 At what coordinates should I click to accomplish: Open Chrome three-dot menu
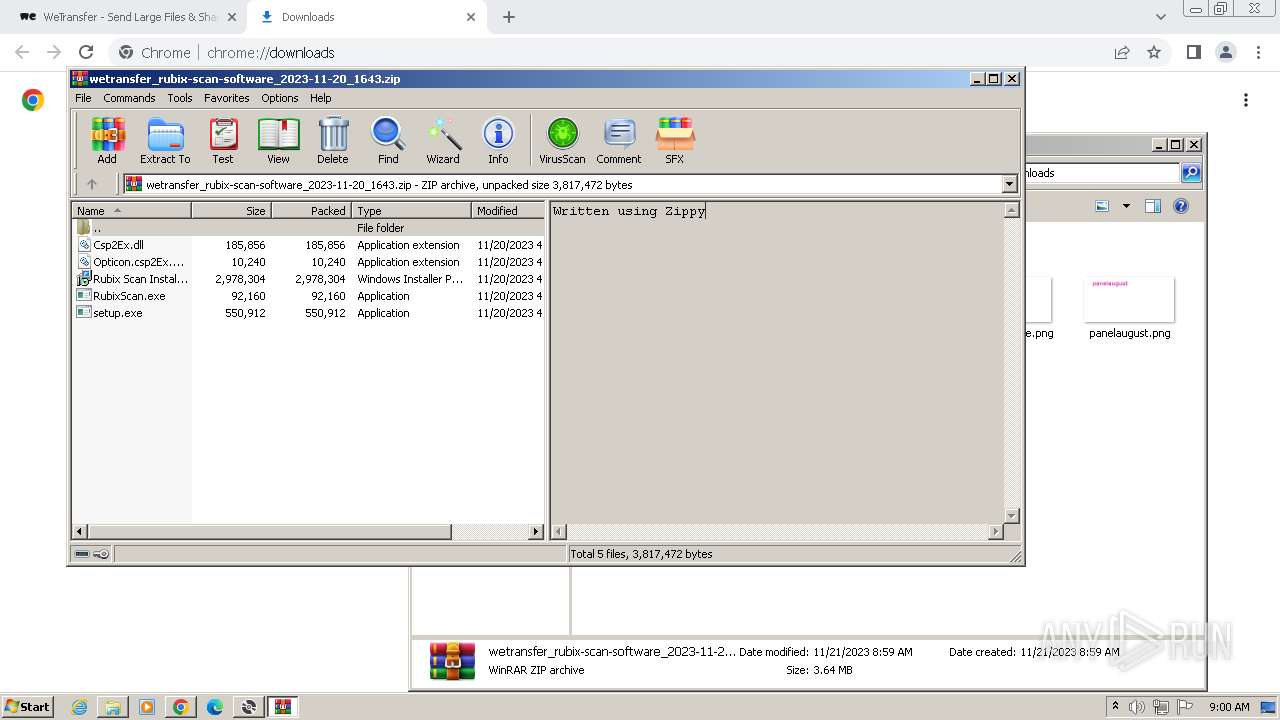[x=1257, y=53]
